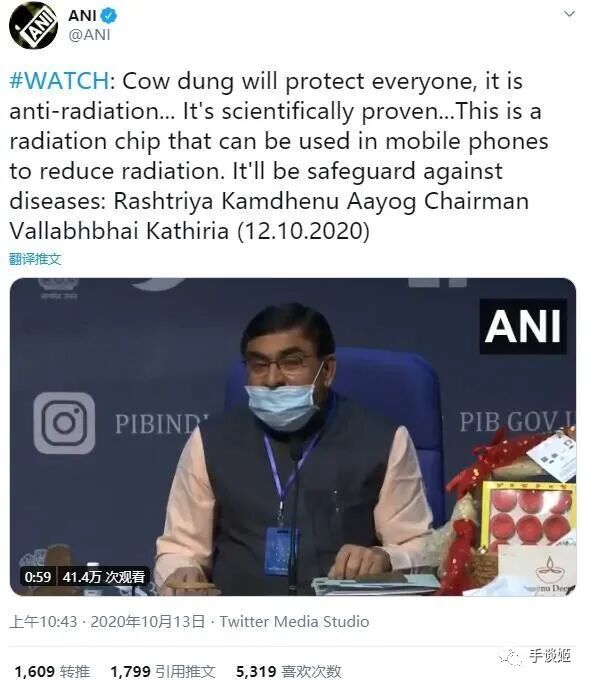Play the ANI press conference video

click(293, 436)
